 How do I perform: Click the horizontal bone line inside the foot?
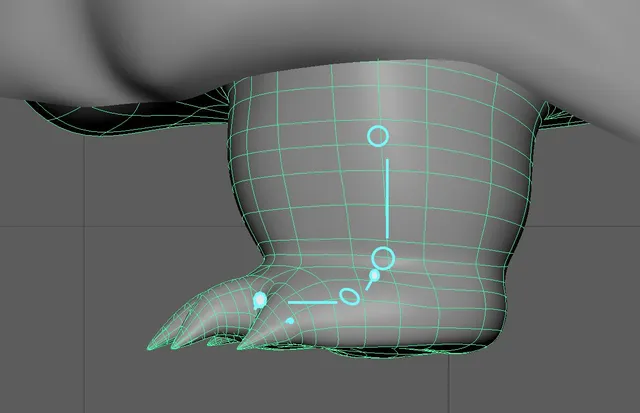coord(313,302)
